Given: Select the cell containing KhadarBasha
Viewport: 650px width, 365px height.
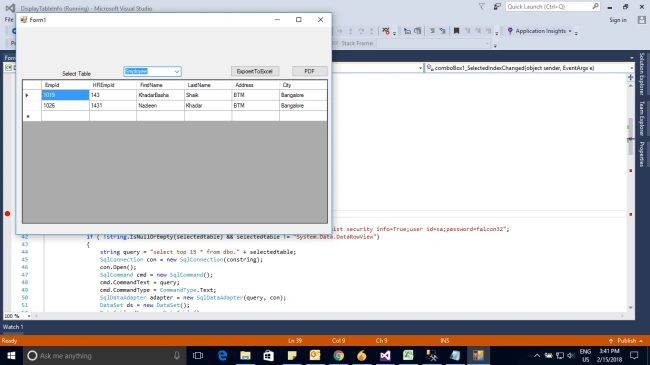Looking at the screenshot, I should 160,95.
